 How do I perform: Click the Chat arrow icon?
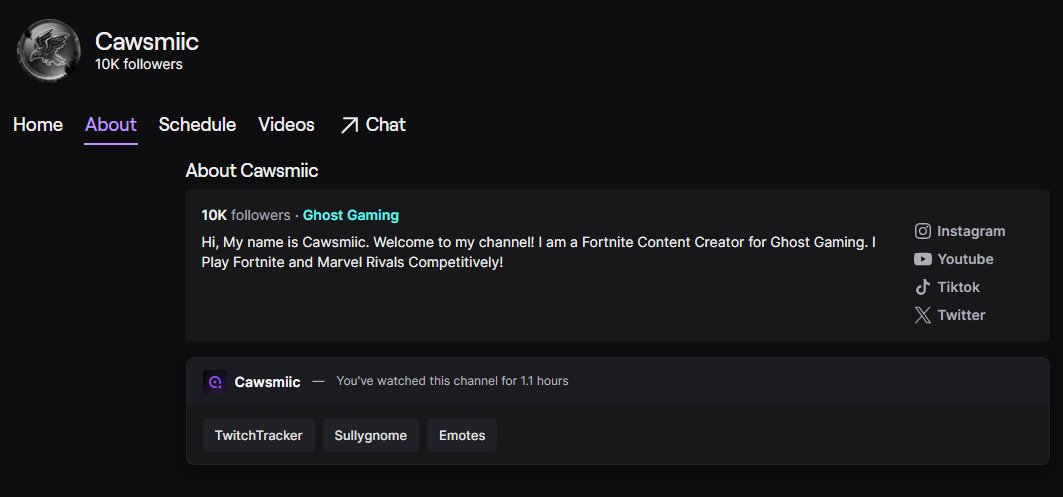coord(349,125)
